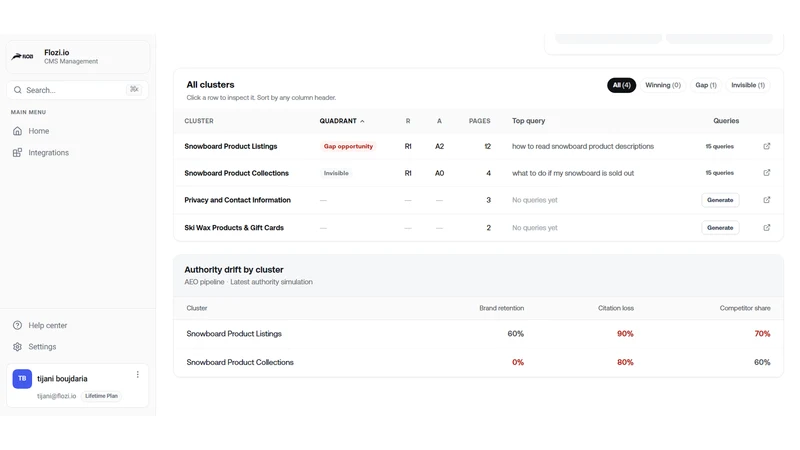
Task: Open Integrations in the main menu
Action: [48, 153]
